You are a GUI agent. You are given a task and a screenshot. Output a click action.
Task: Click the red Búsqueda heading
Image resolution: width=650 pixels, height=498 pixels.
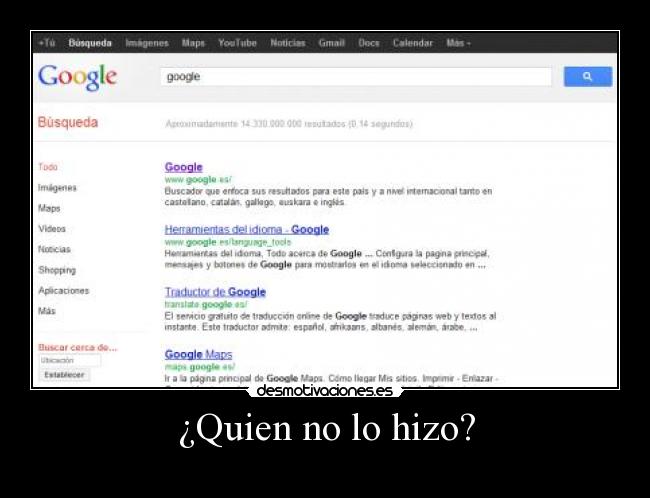(68, 122)
